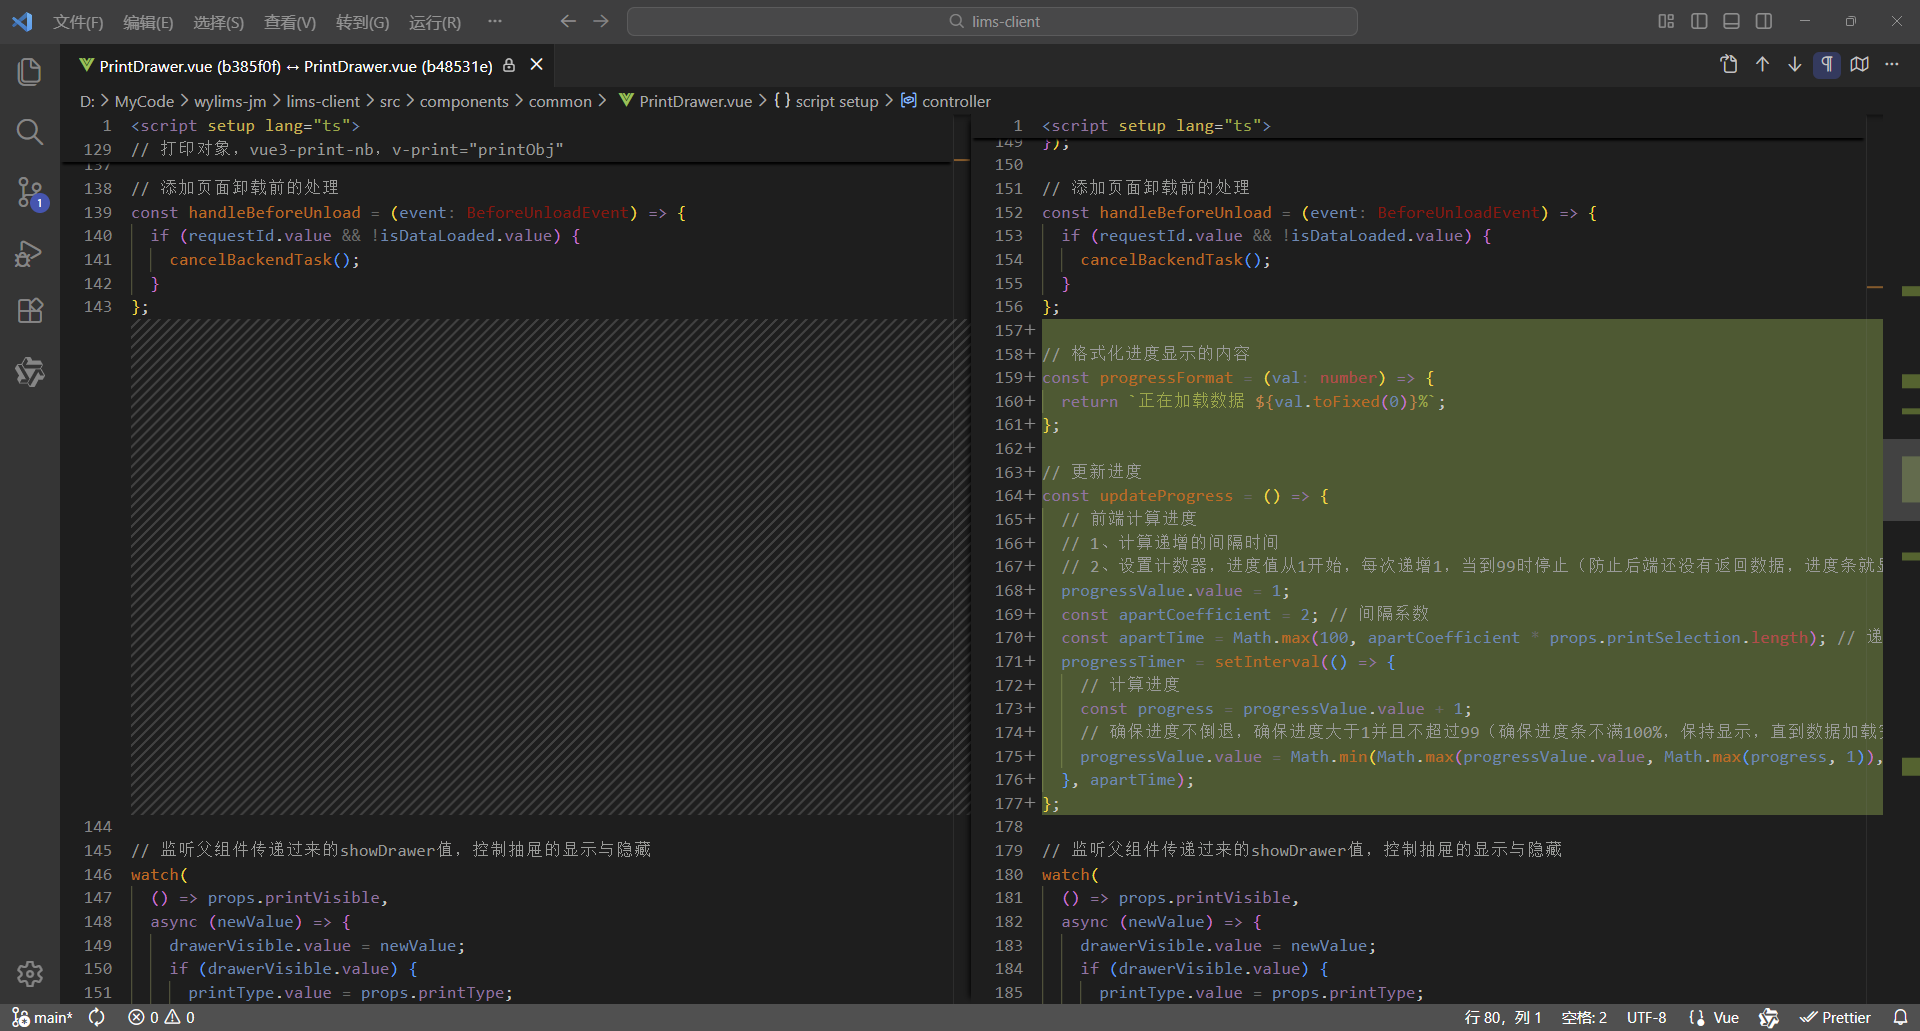
Task: Click the Prettier status bar item
Action: point(1838,1016)
